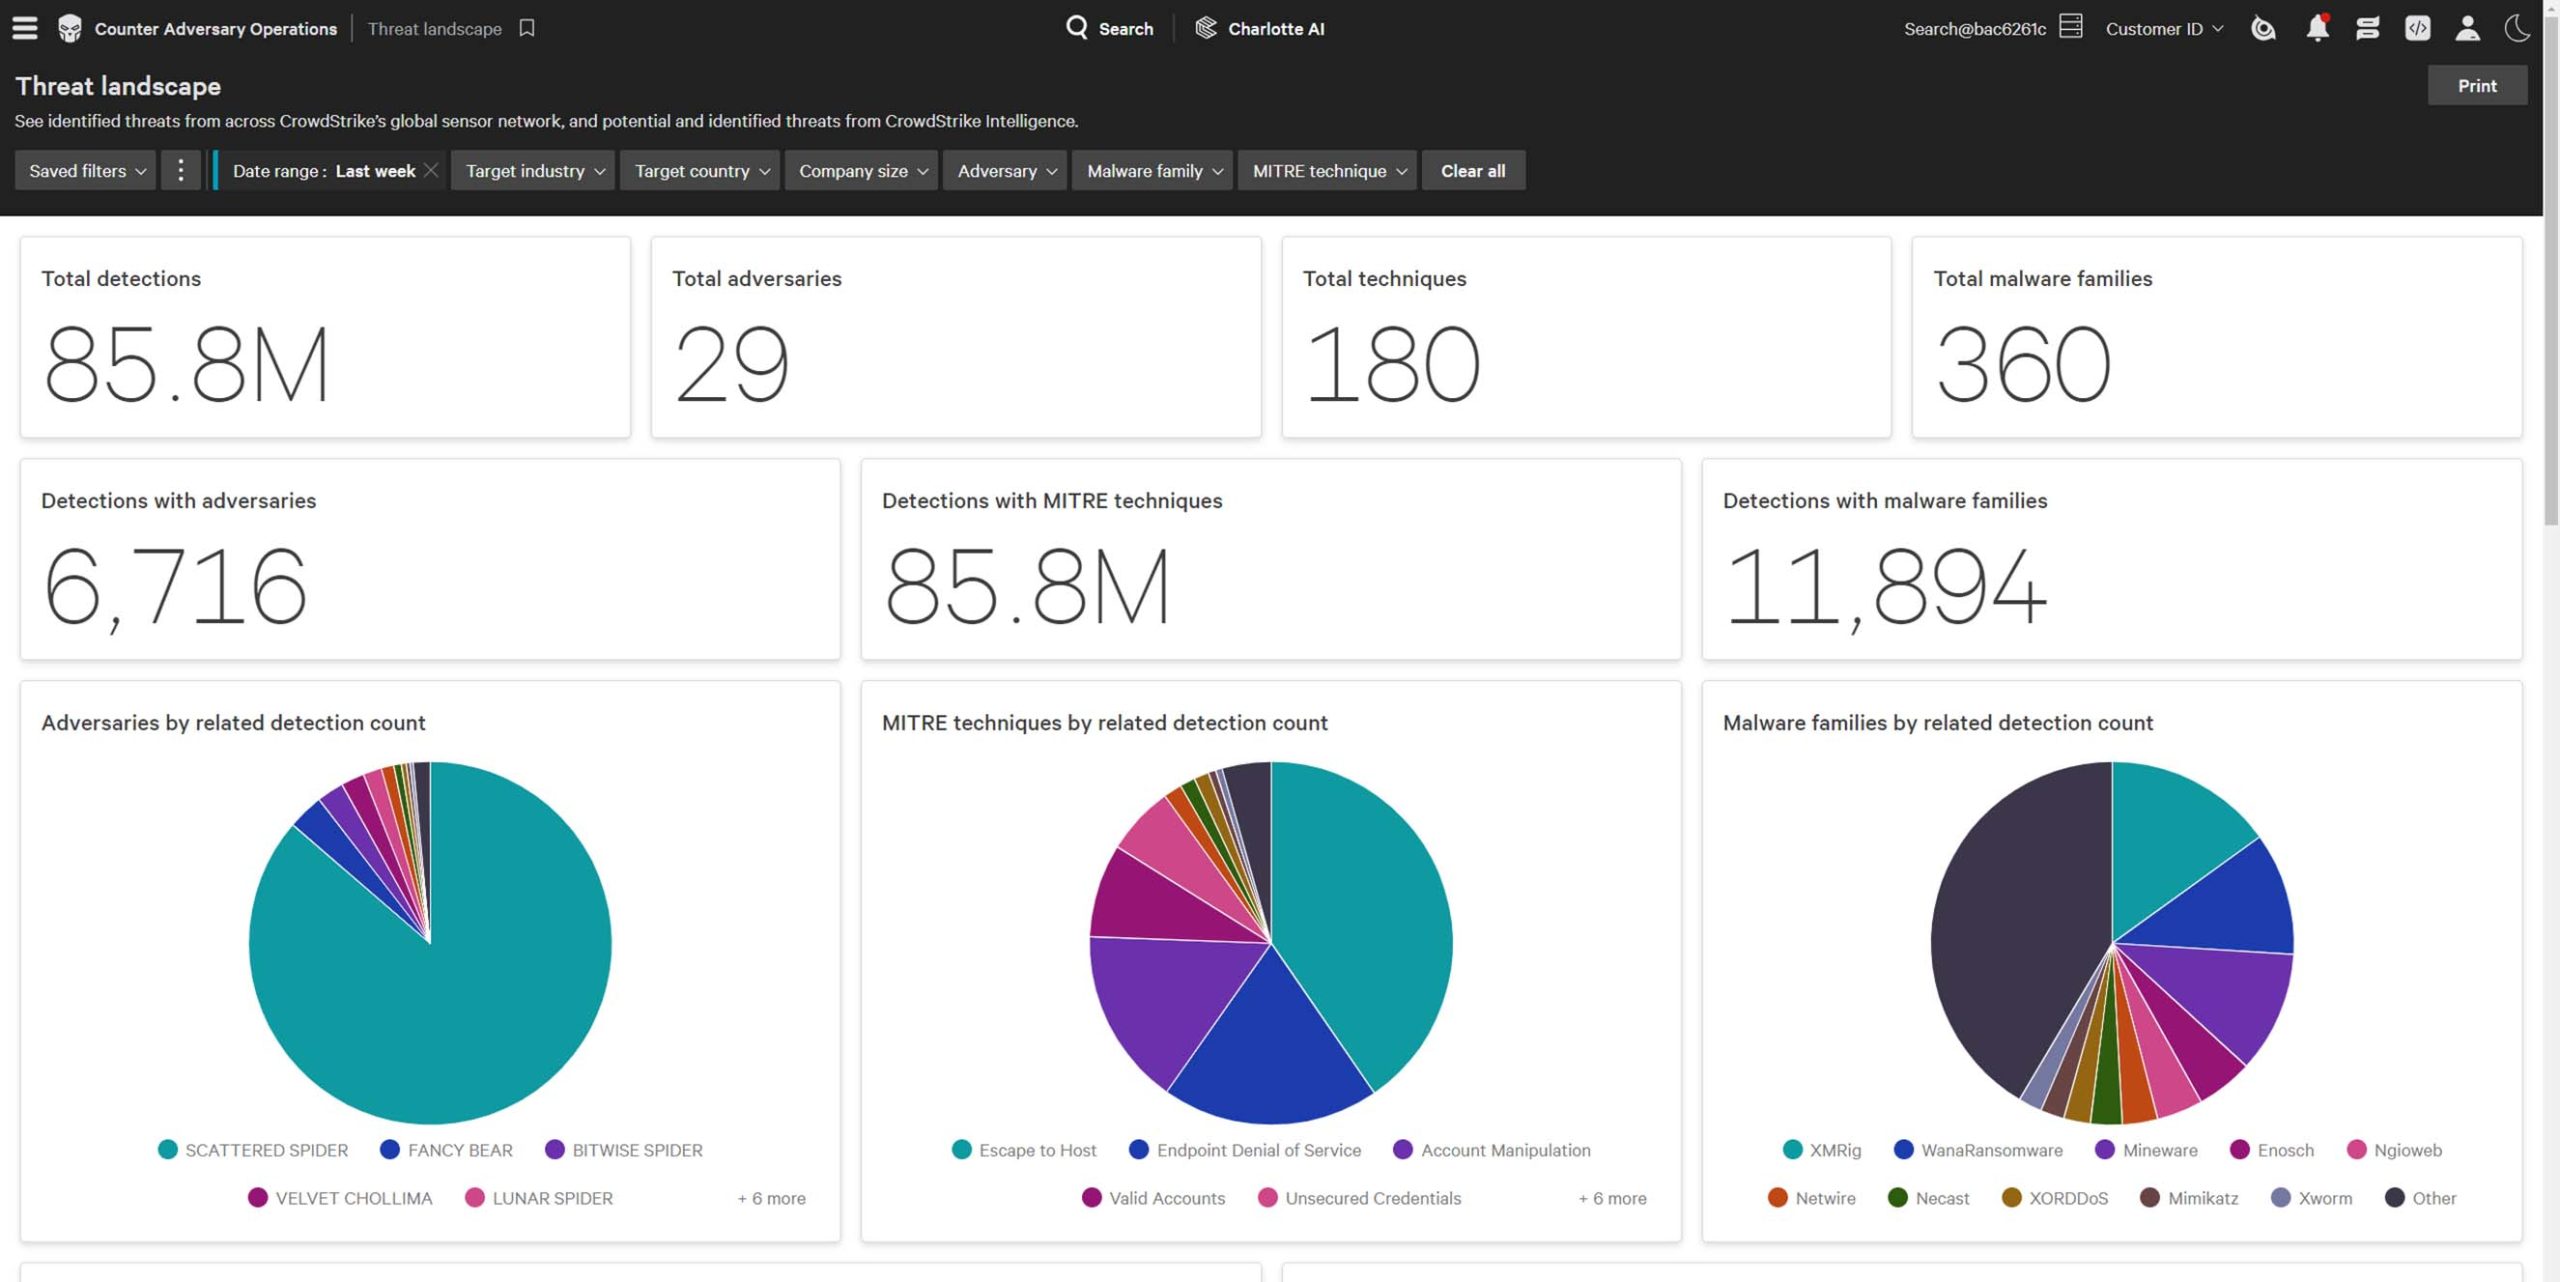
Task: Expand Malware family filter
Action: click(1152, 170)
